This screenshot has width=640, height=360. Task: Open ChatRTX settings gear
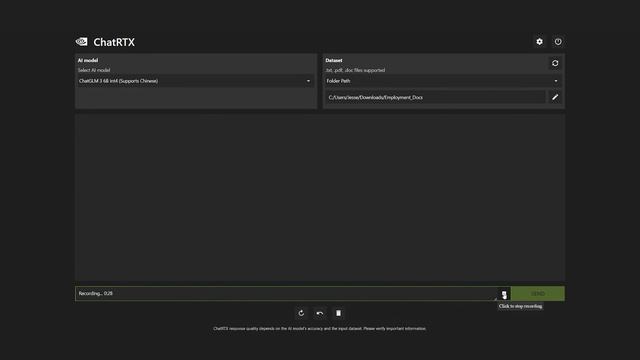[539, 42]
